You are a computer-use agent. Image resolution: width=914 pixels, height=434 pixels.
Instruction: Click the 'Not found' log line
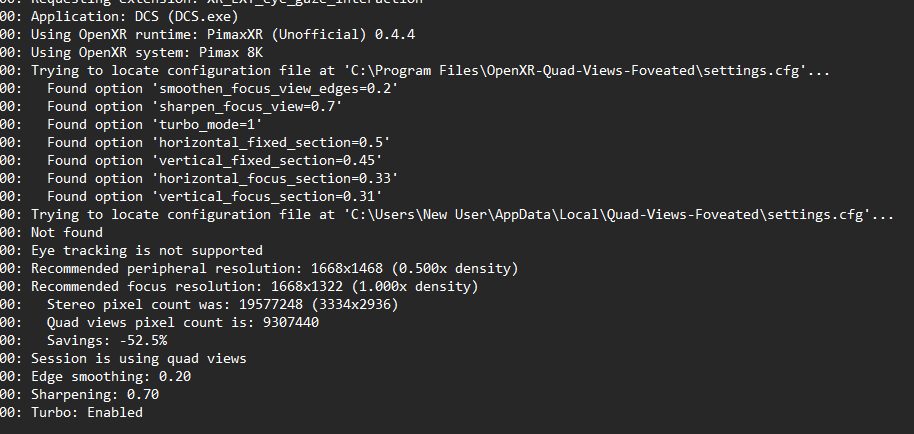(x=68, y=233)
